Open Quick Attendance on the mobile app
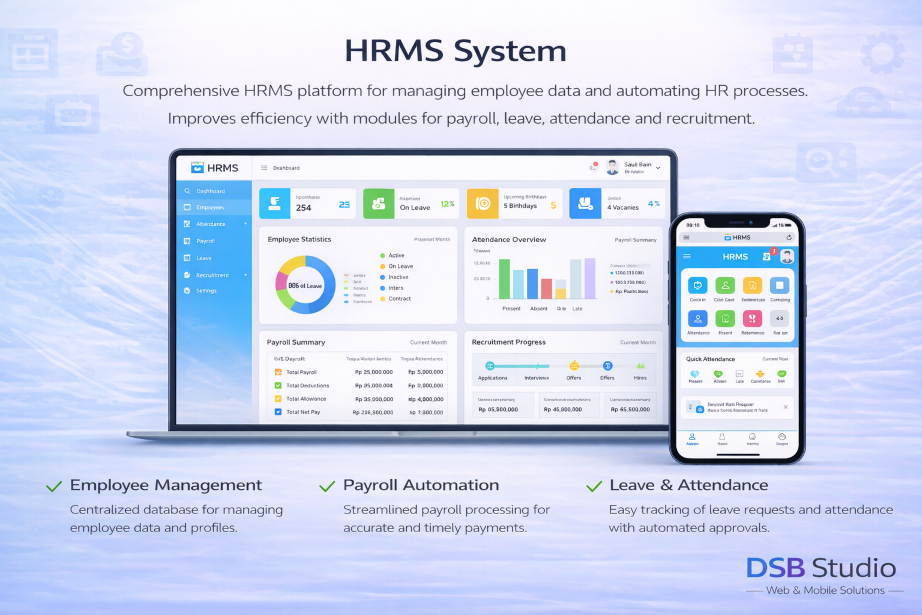 pyautogui.click(x=711, y=358)
